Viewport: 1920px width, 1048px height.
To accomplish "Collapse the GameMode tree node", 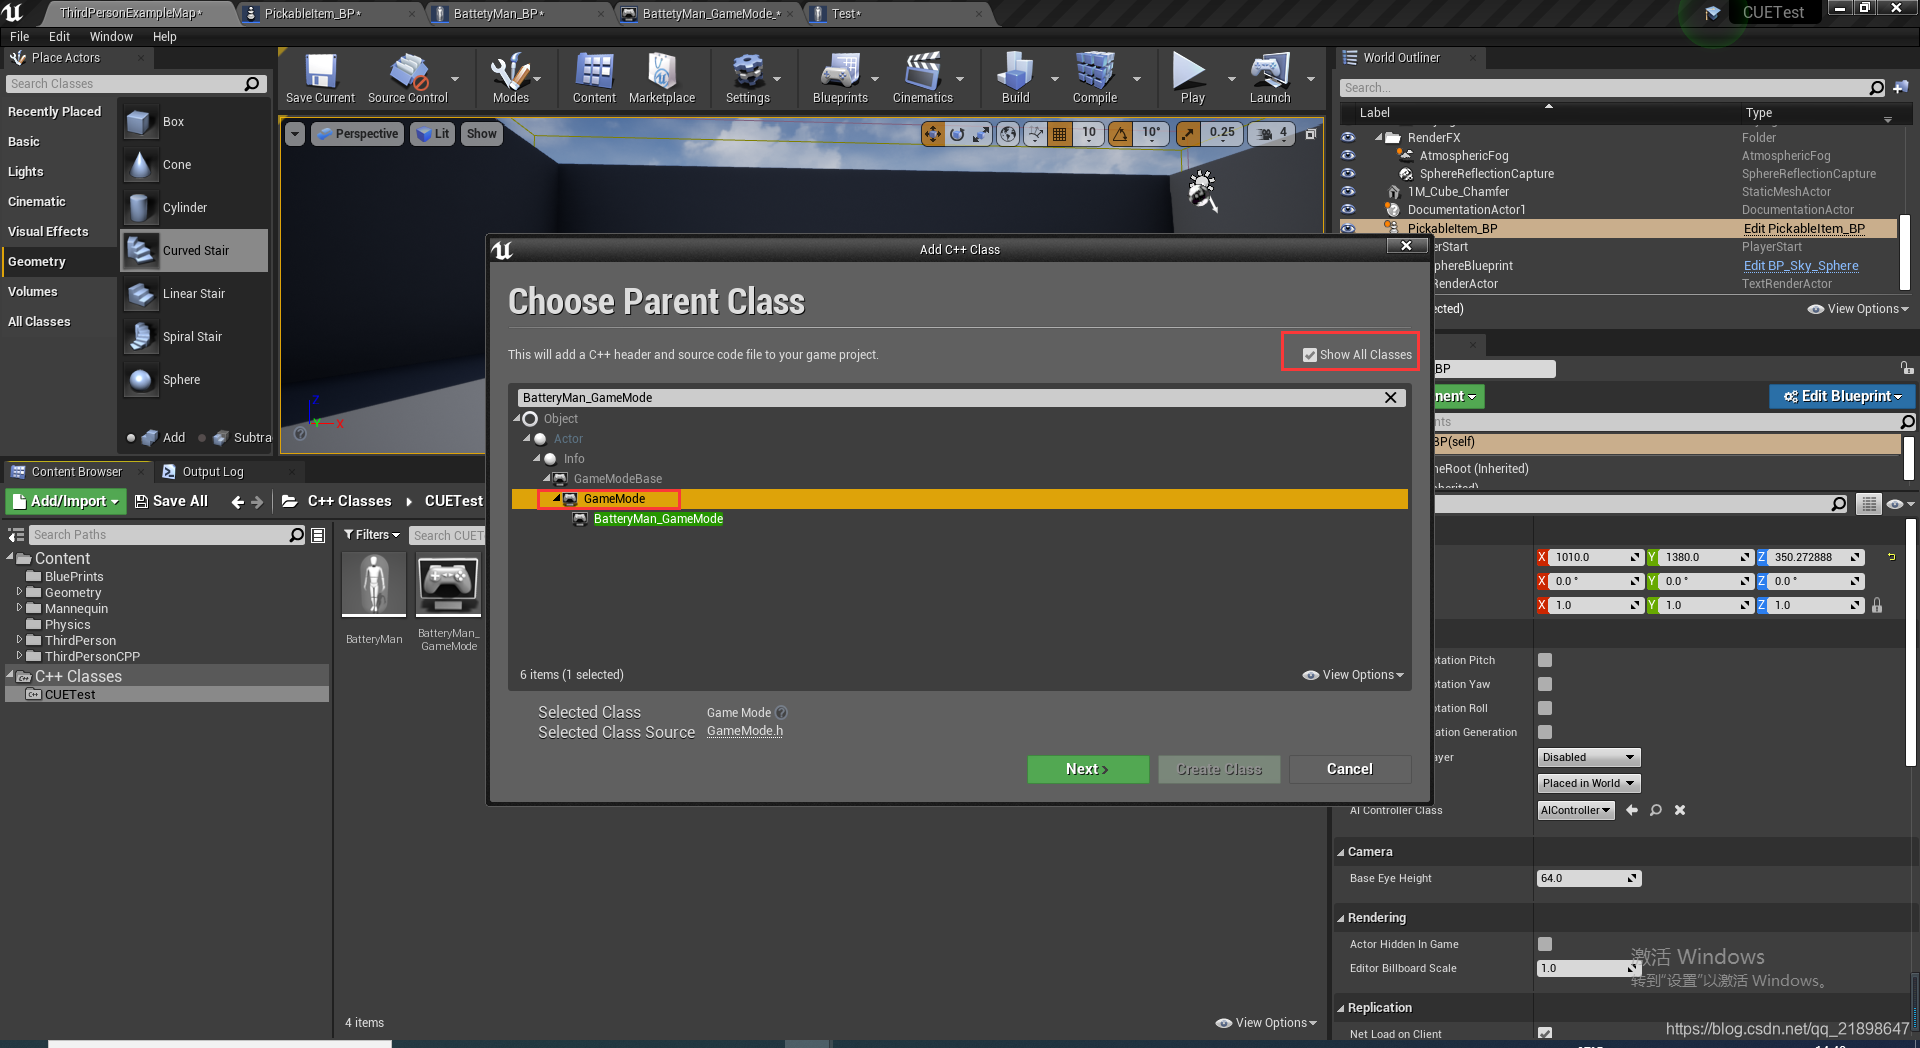I will click(x=557, y=499).
